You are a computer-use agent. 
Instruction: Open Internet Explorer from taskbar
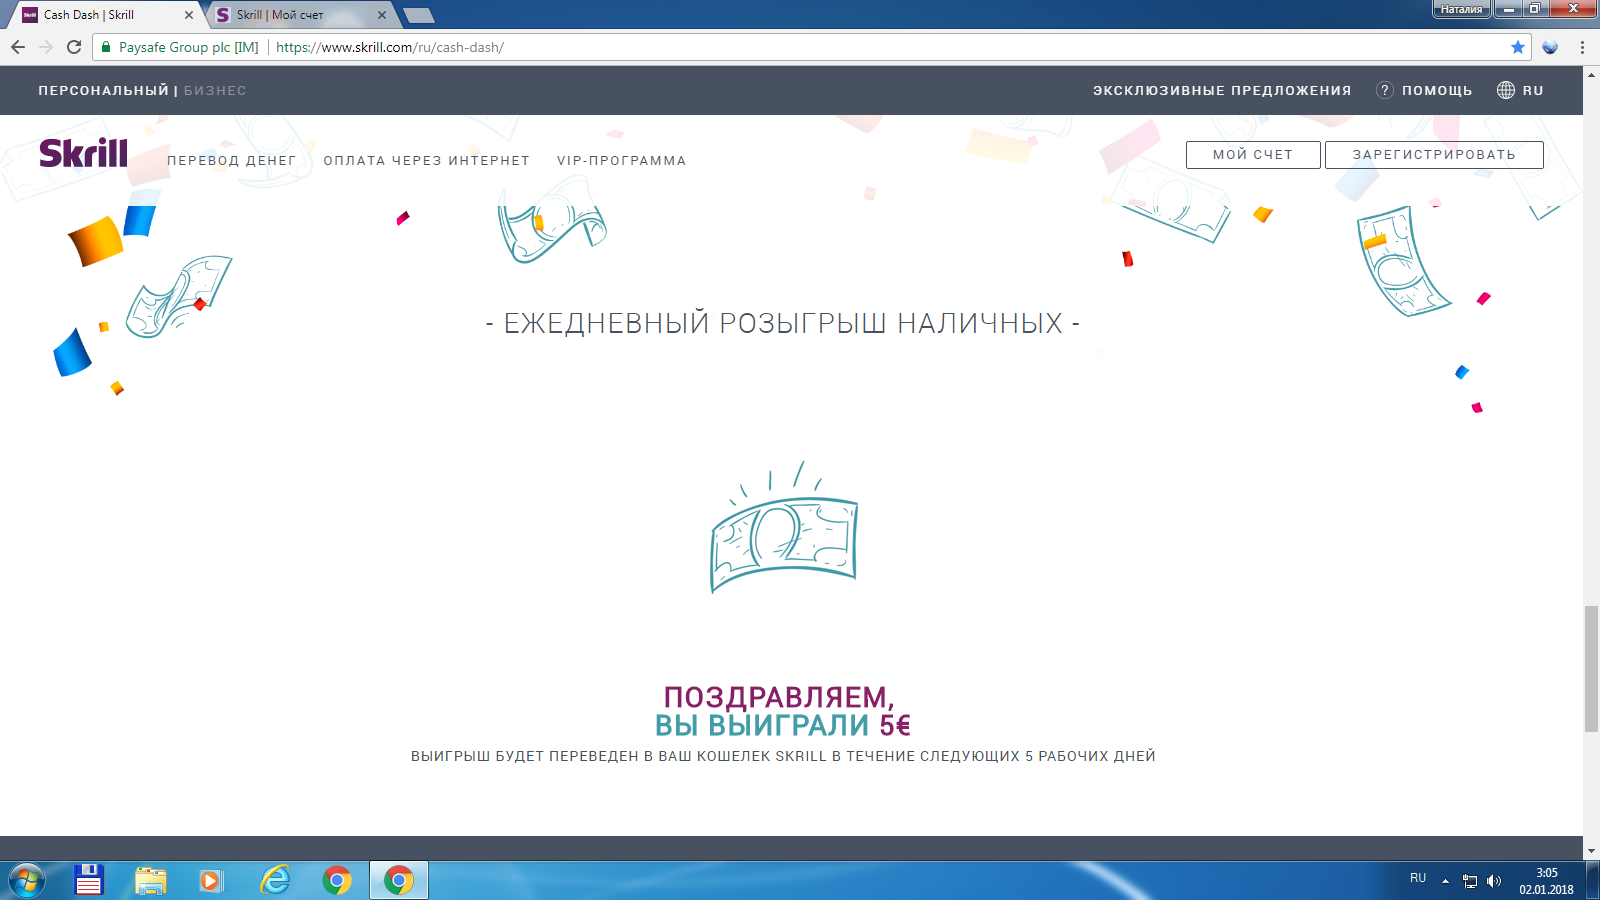click(x=275, y=880)
